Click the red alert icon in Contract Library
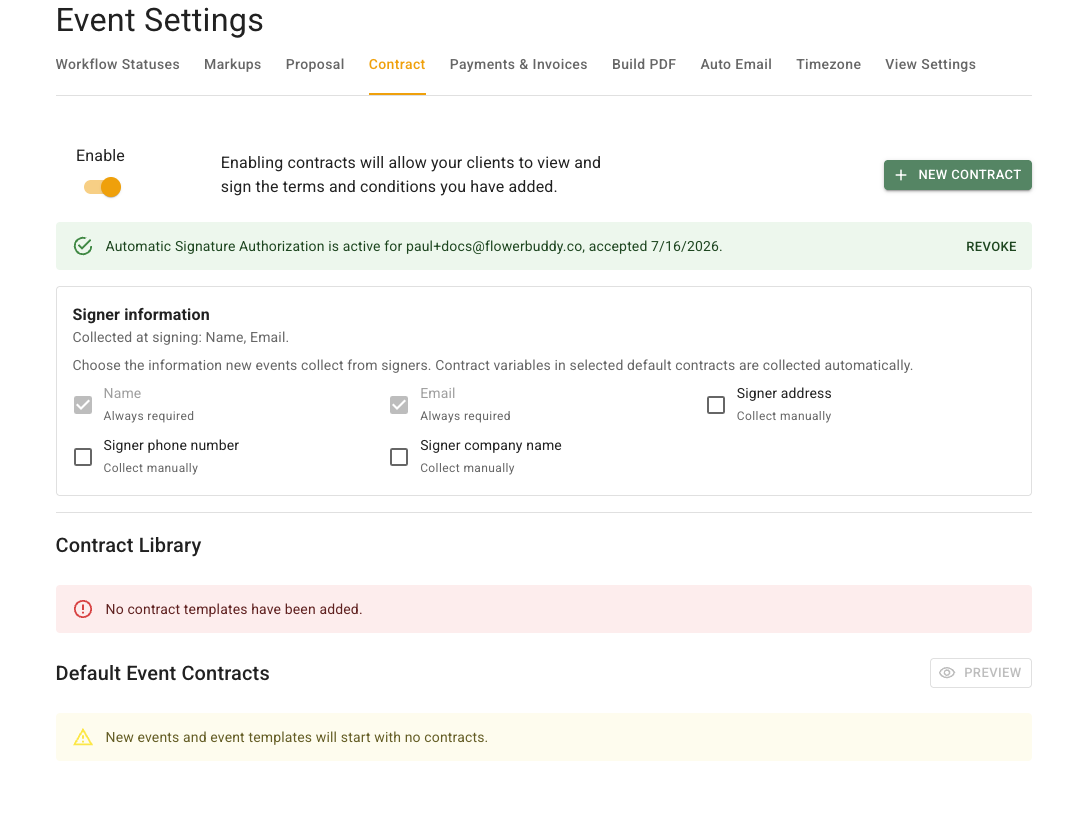The image size is (1088, 817). tap(83, 609)
